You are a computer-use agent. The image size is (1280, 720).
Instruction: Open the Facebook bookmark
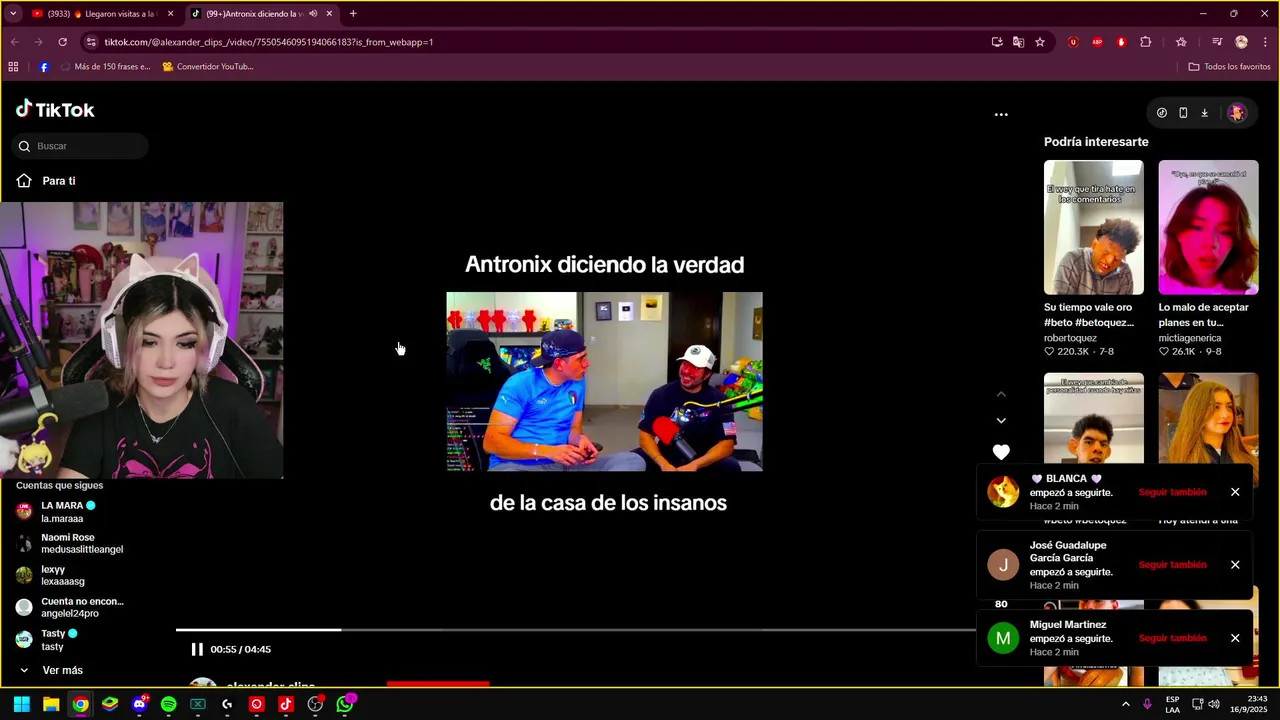pos(44,67)
